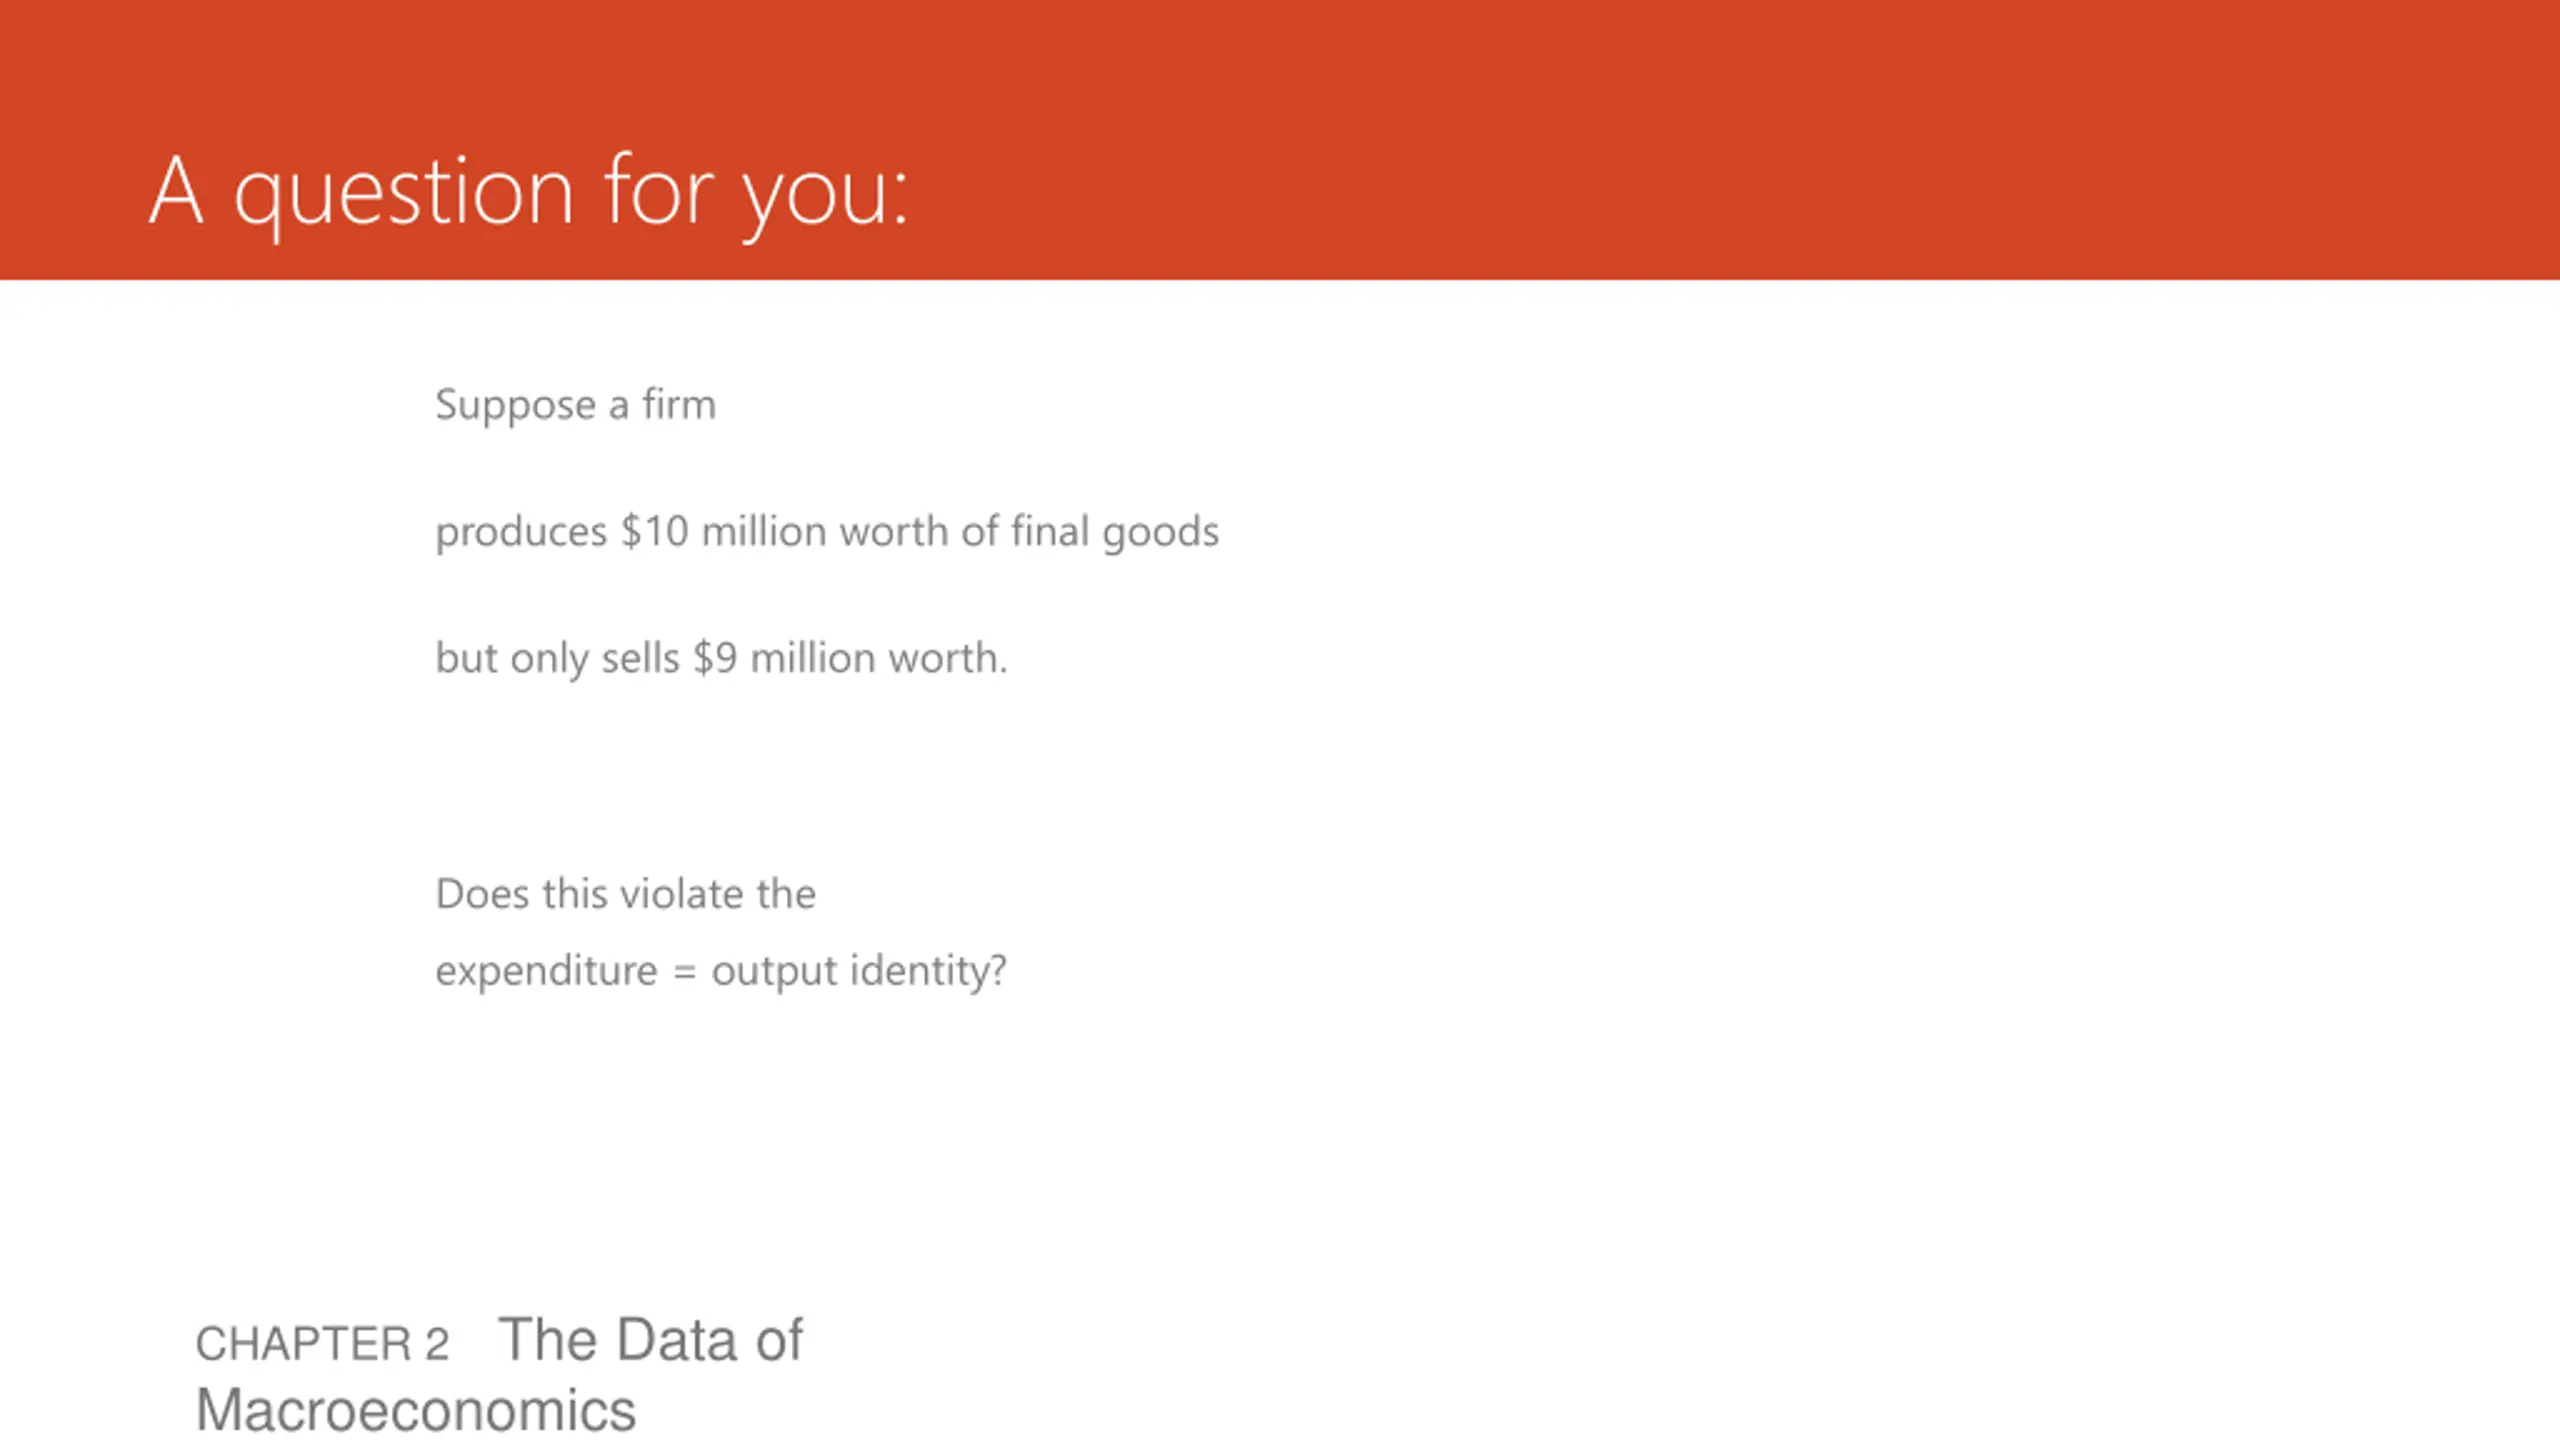Click the "CHAPTER 2" footer label
2560x1440 pixels.
tap(322, 1343)
